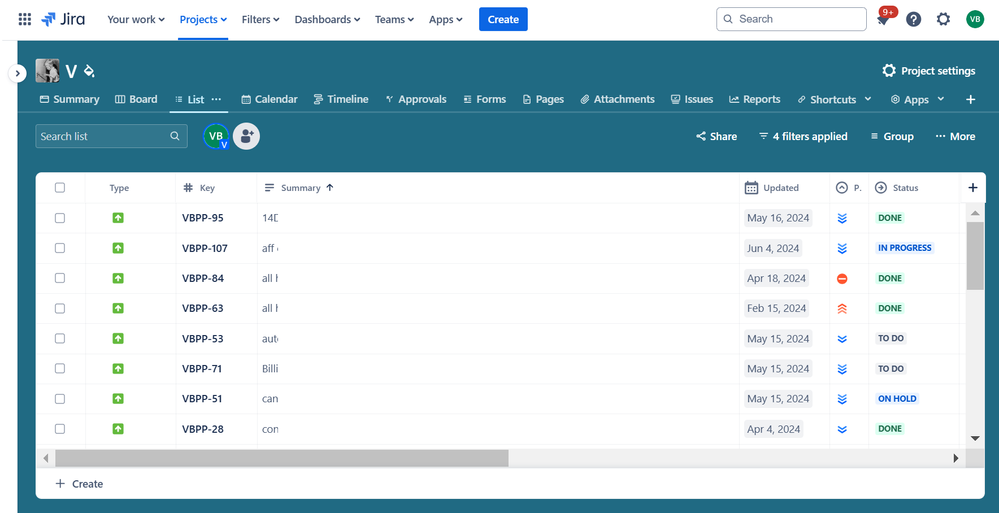Open the List tab more options
This screenshot has height=513, width=999.
216,99
